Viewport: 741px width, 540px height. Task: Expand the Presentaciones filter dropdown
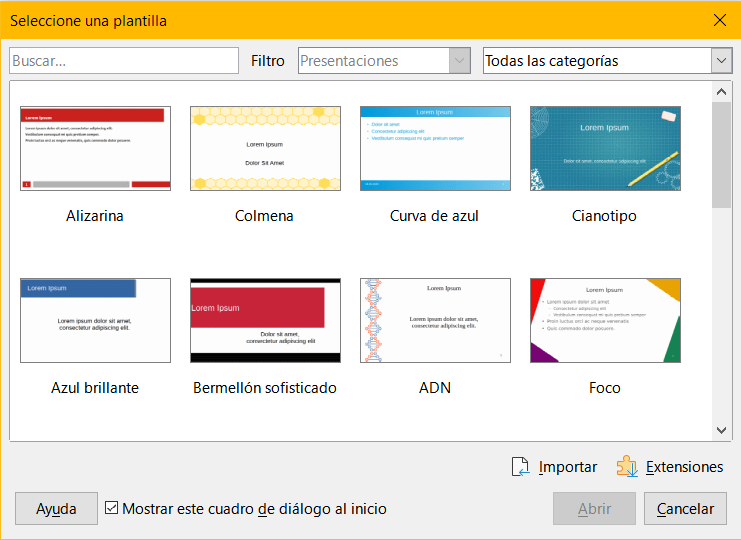[460, 61]
